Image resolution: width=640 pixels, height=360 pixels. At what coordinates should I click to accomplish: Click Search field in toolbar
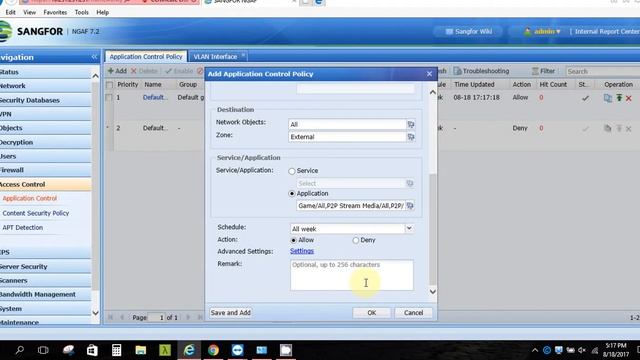click(x=602, y=71)
